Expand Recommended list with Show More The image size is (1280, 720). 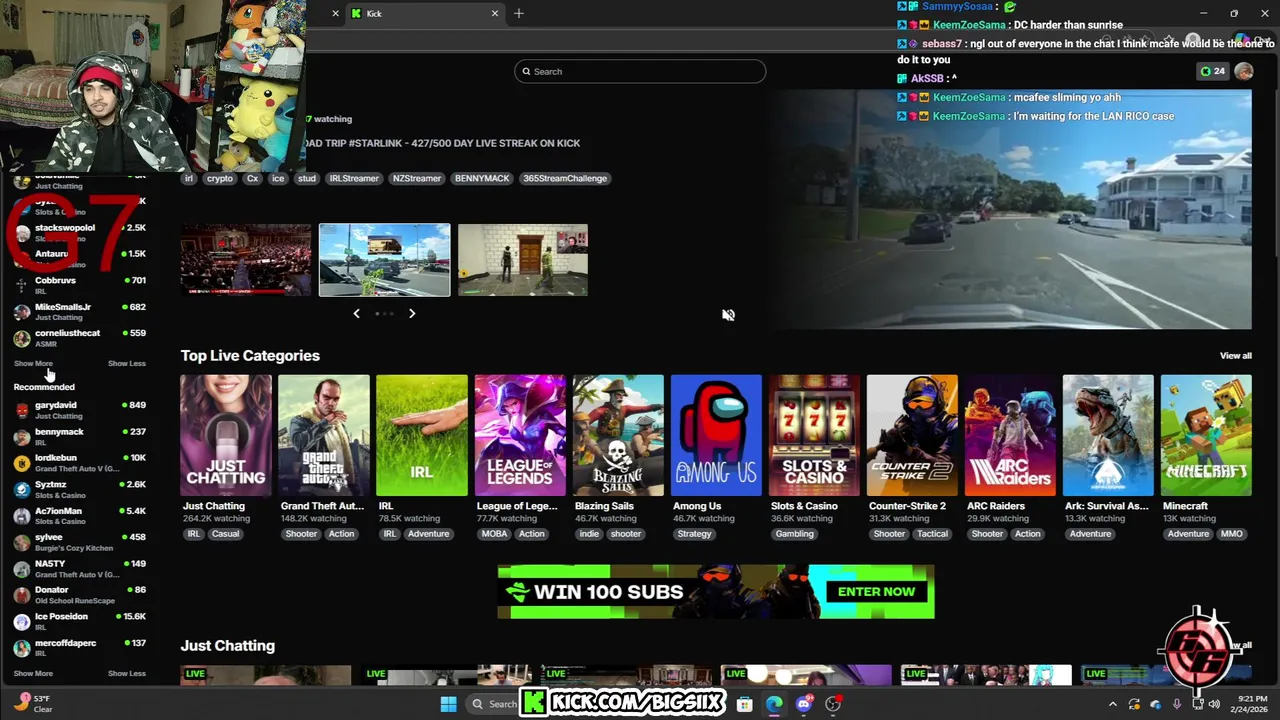[33, 674]
